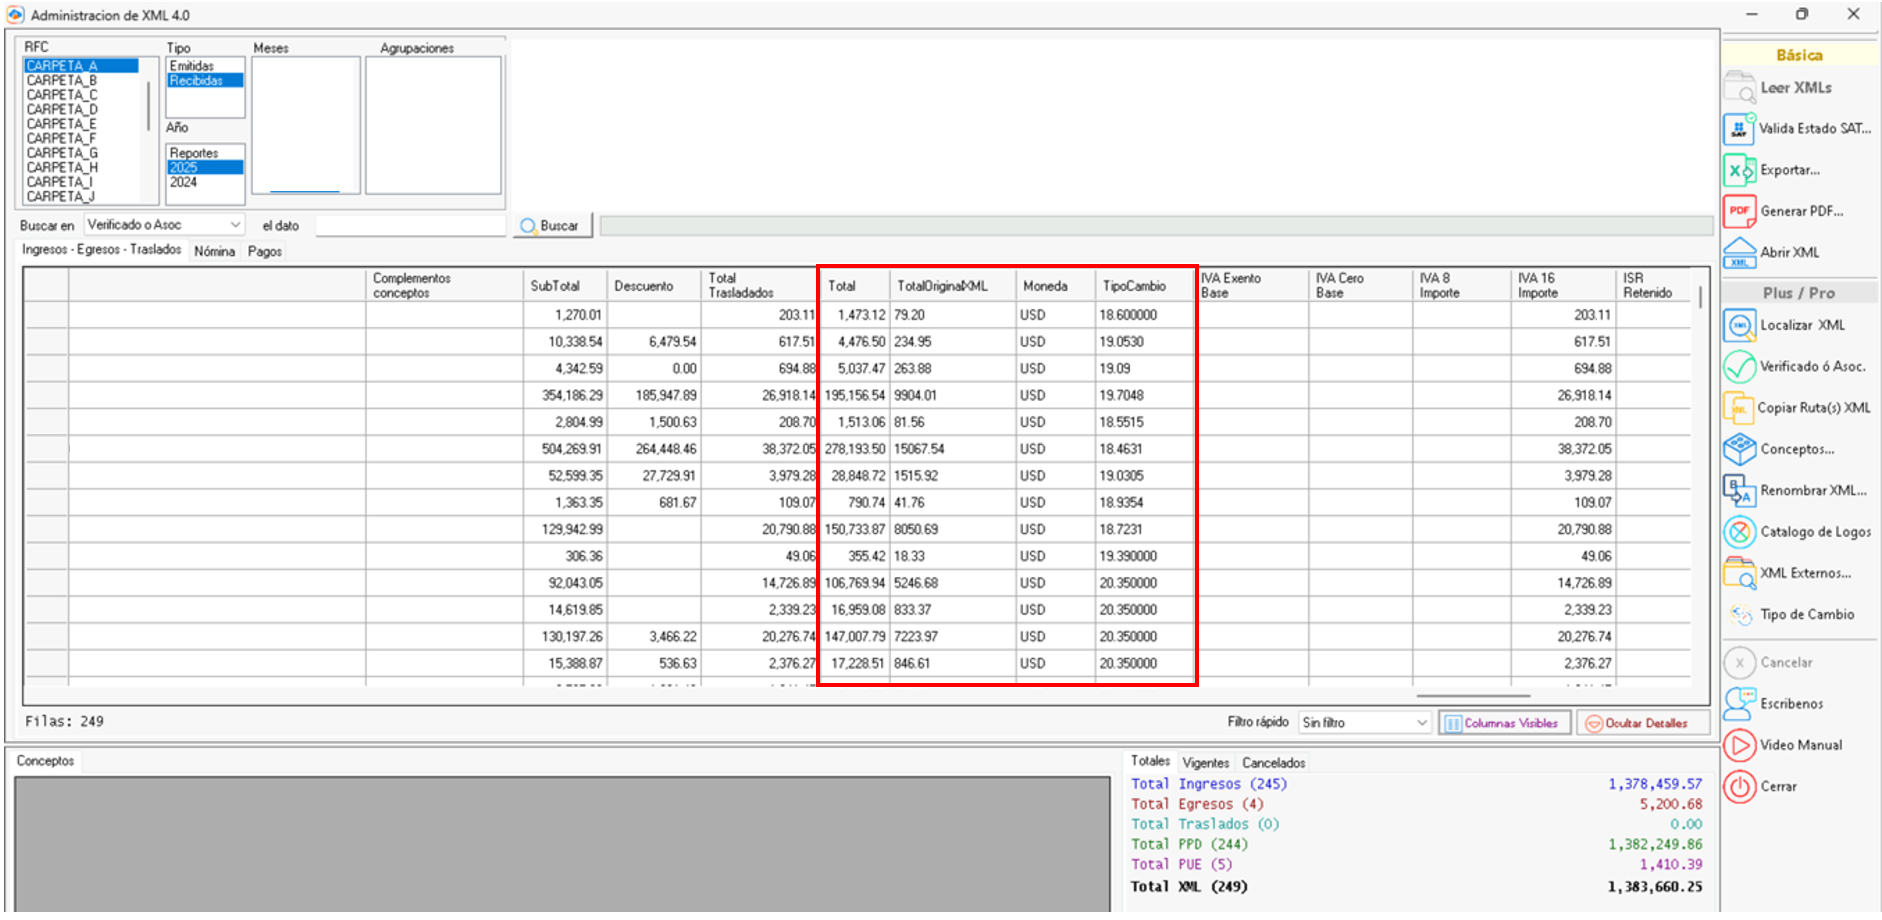Click the Tipo de Cambio icon
1882x920 pixels.
[1740, 615]
